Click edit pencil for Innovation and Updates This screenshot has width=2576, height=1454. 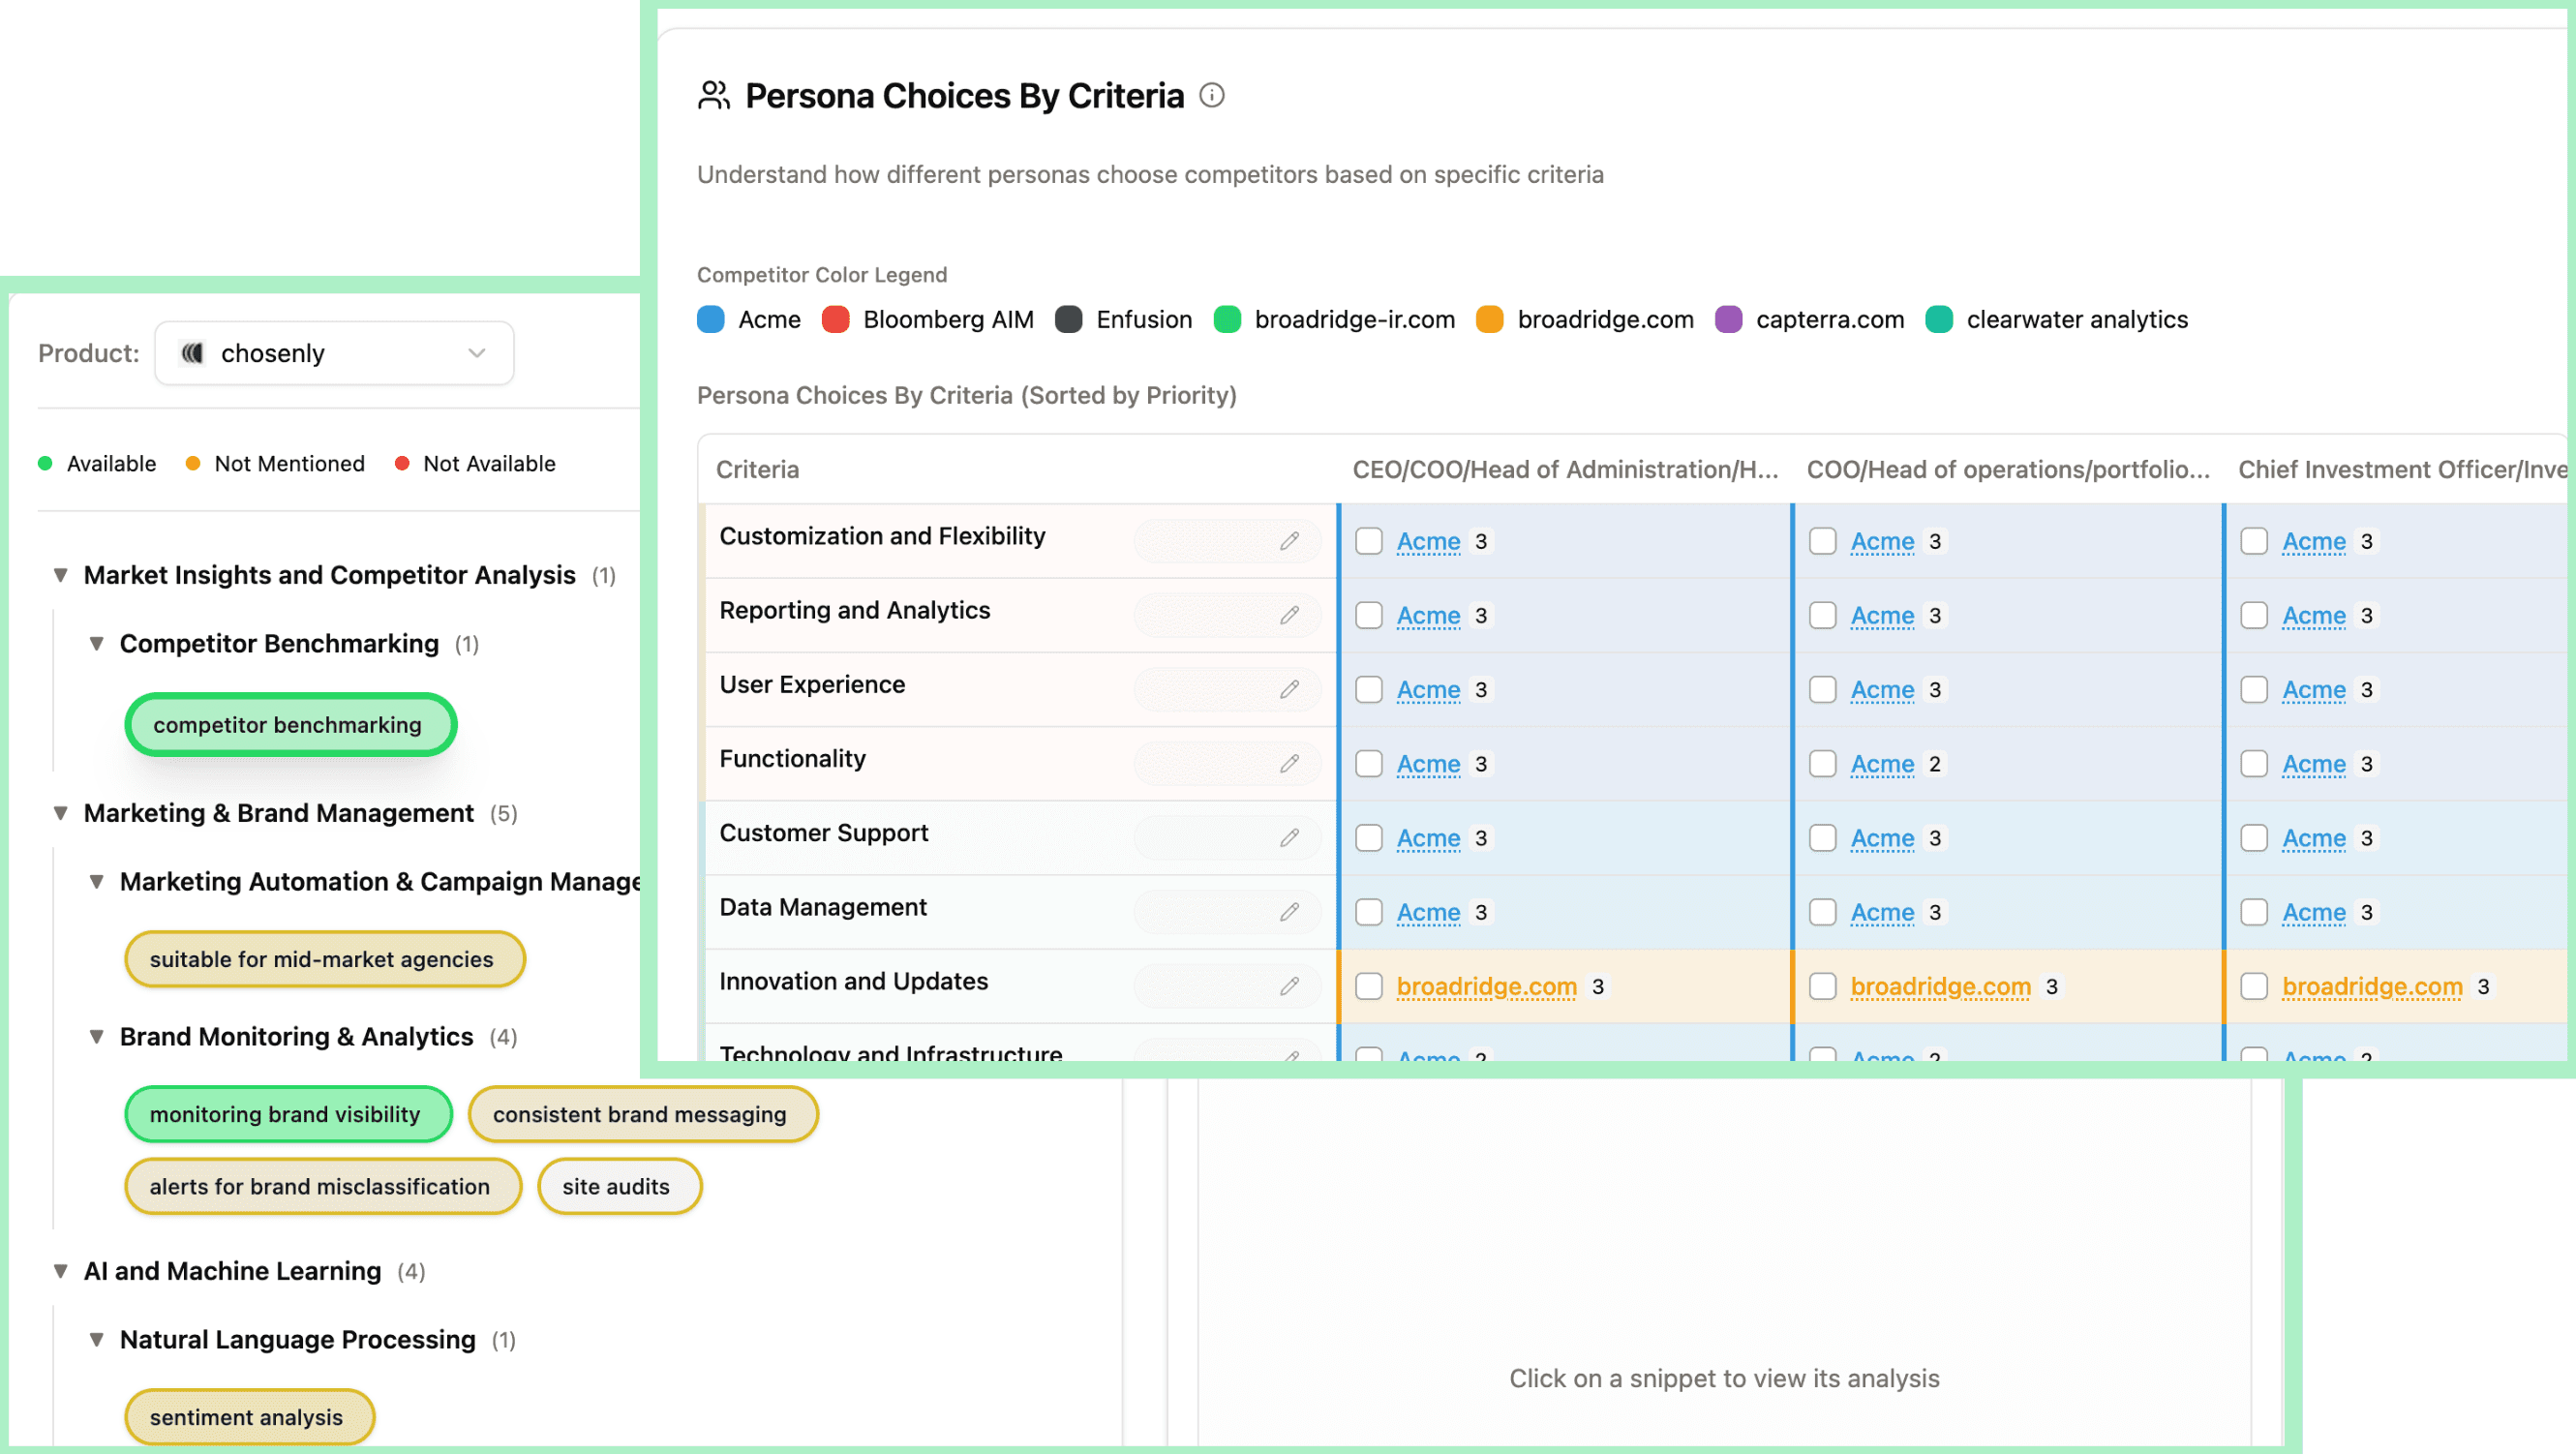1289,986
